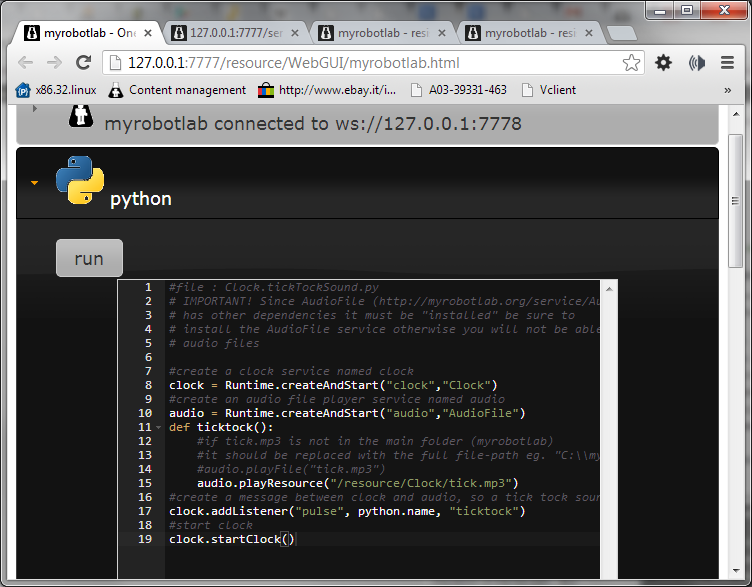Show hidden bookmarks with the chevron
Screen dimensions: 752x587
pos(728,90)
